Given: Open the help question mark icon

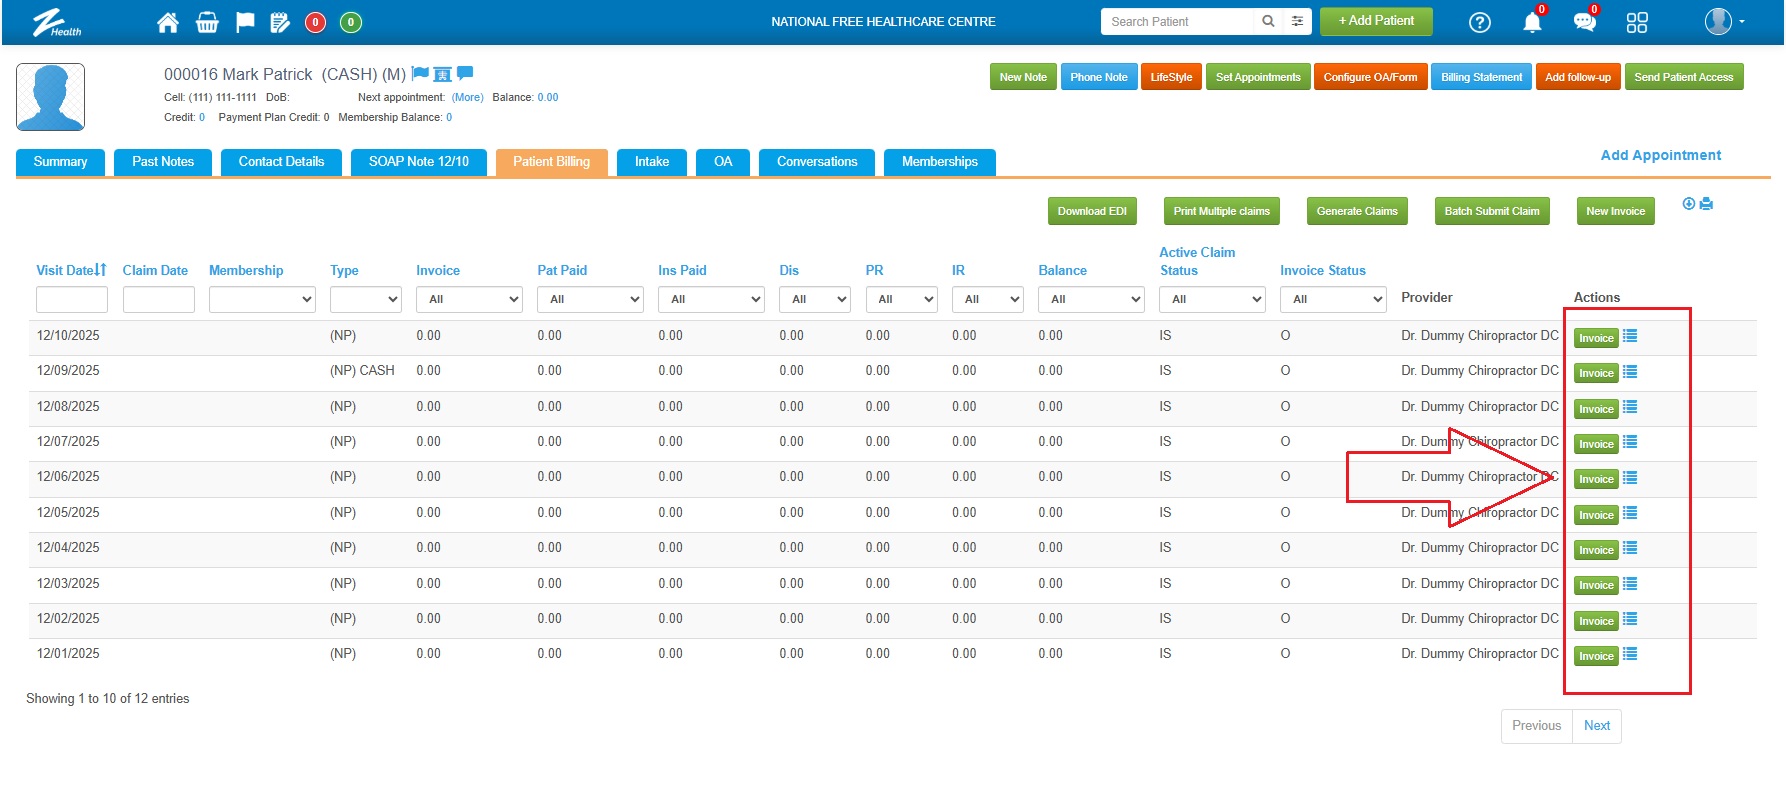Looking at the screenshot, I should [1479, 23].
